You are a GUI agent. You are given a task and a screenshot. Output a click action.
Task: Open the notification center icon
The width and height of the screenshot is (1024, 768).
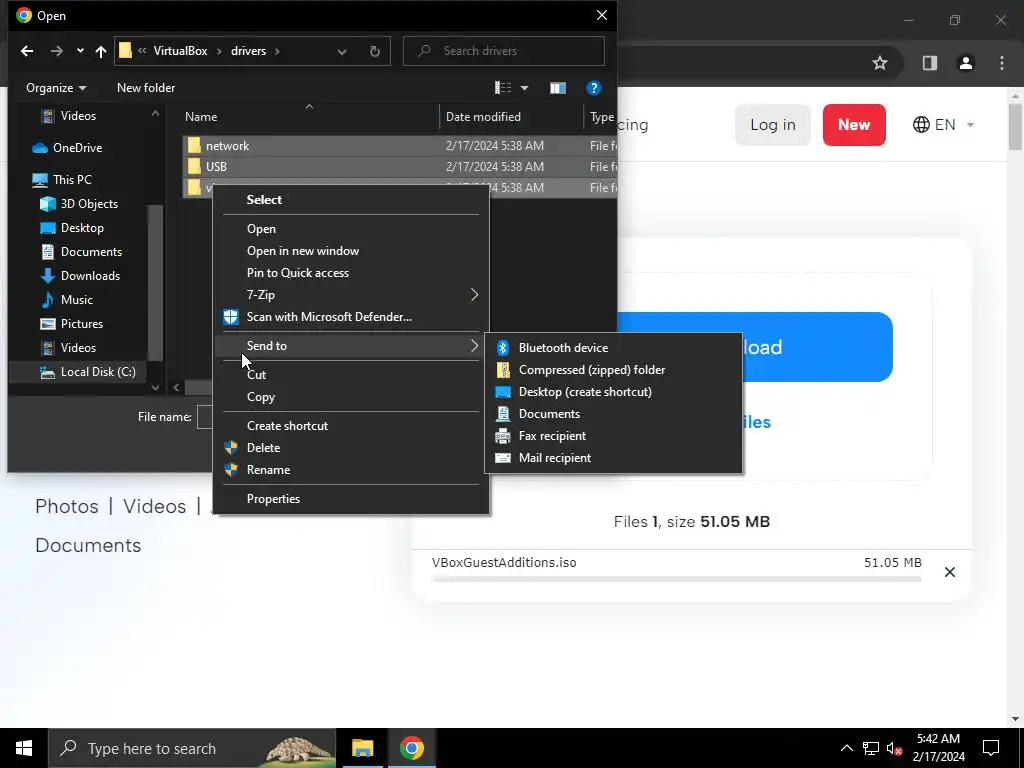coord(991,748)
